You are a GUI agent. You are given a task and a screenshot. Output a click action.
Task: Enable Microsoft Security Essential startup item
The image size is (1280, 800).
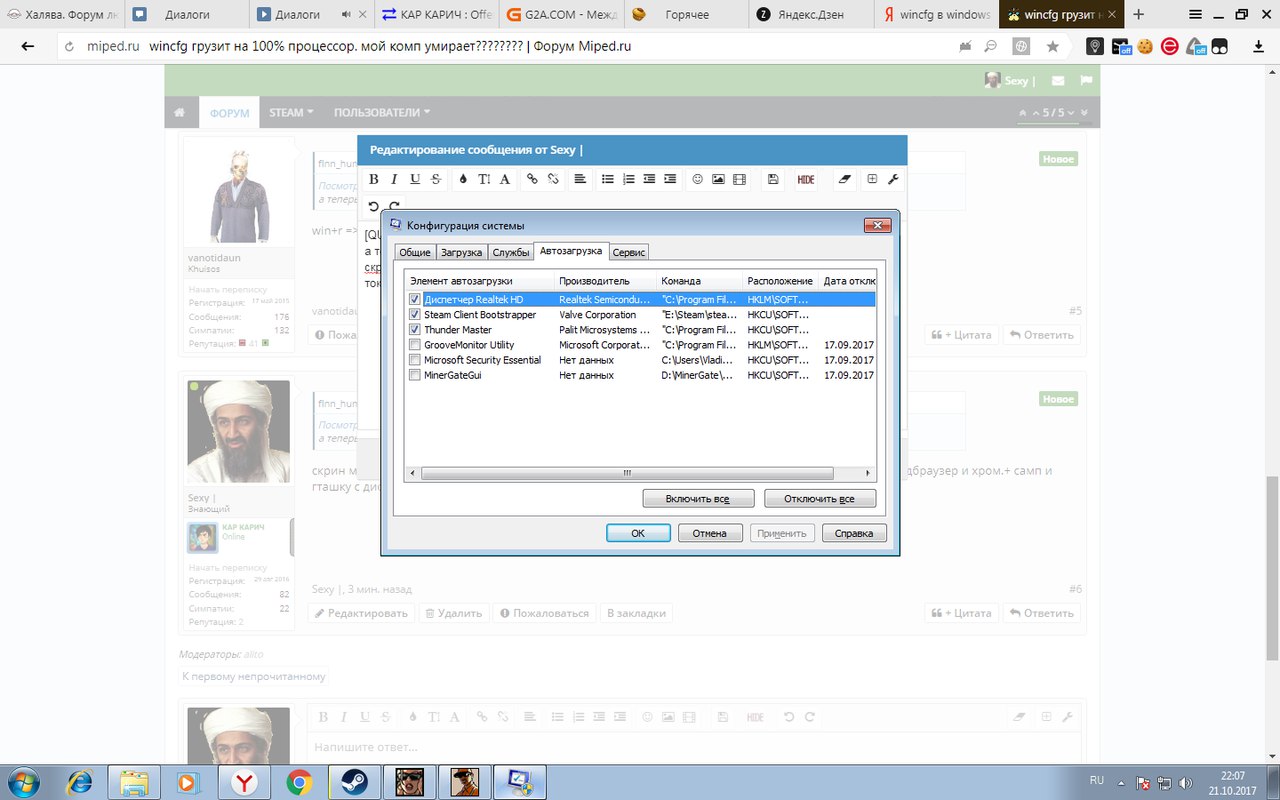[415, 359]
